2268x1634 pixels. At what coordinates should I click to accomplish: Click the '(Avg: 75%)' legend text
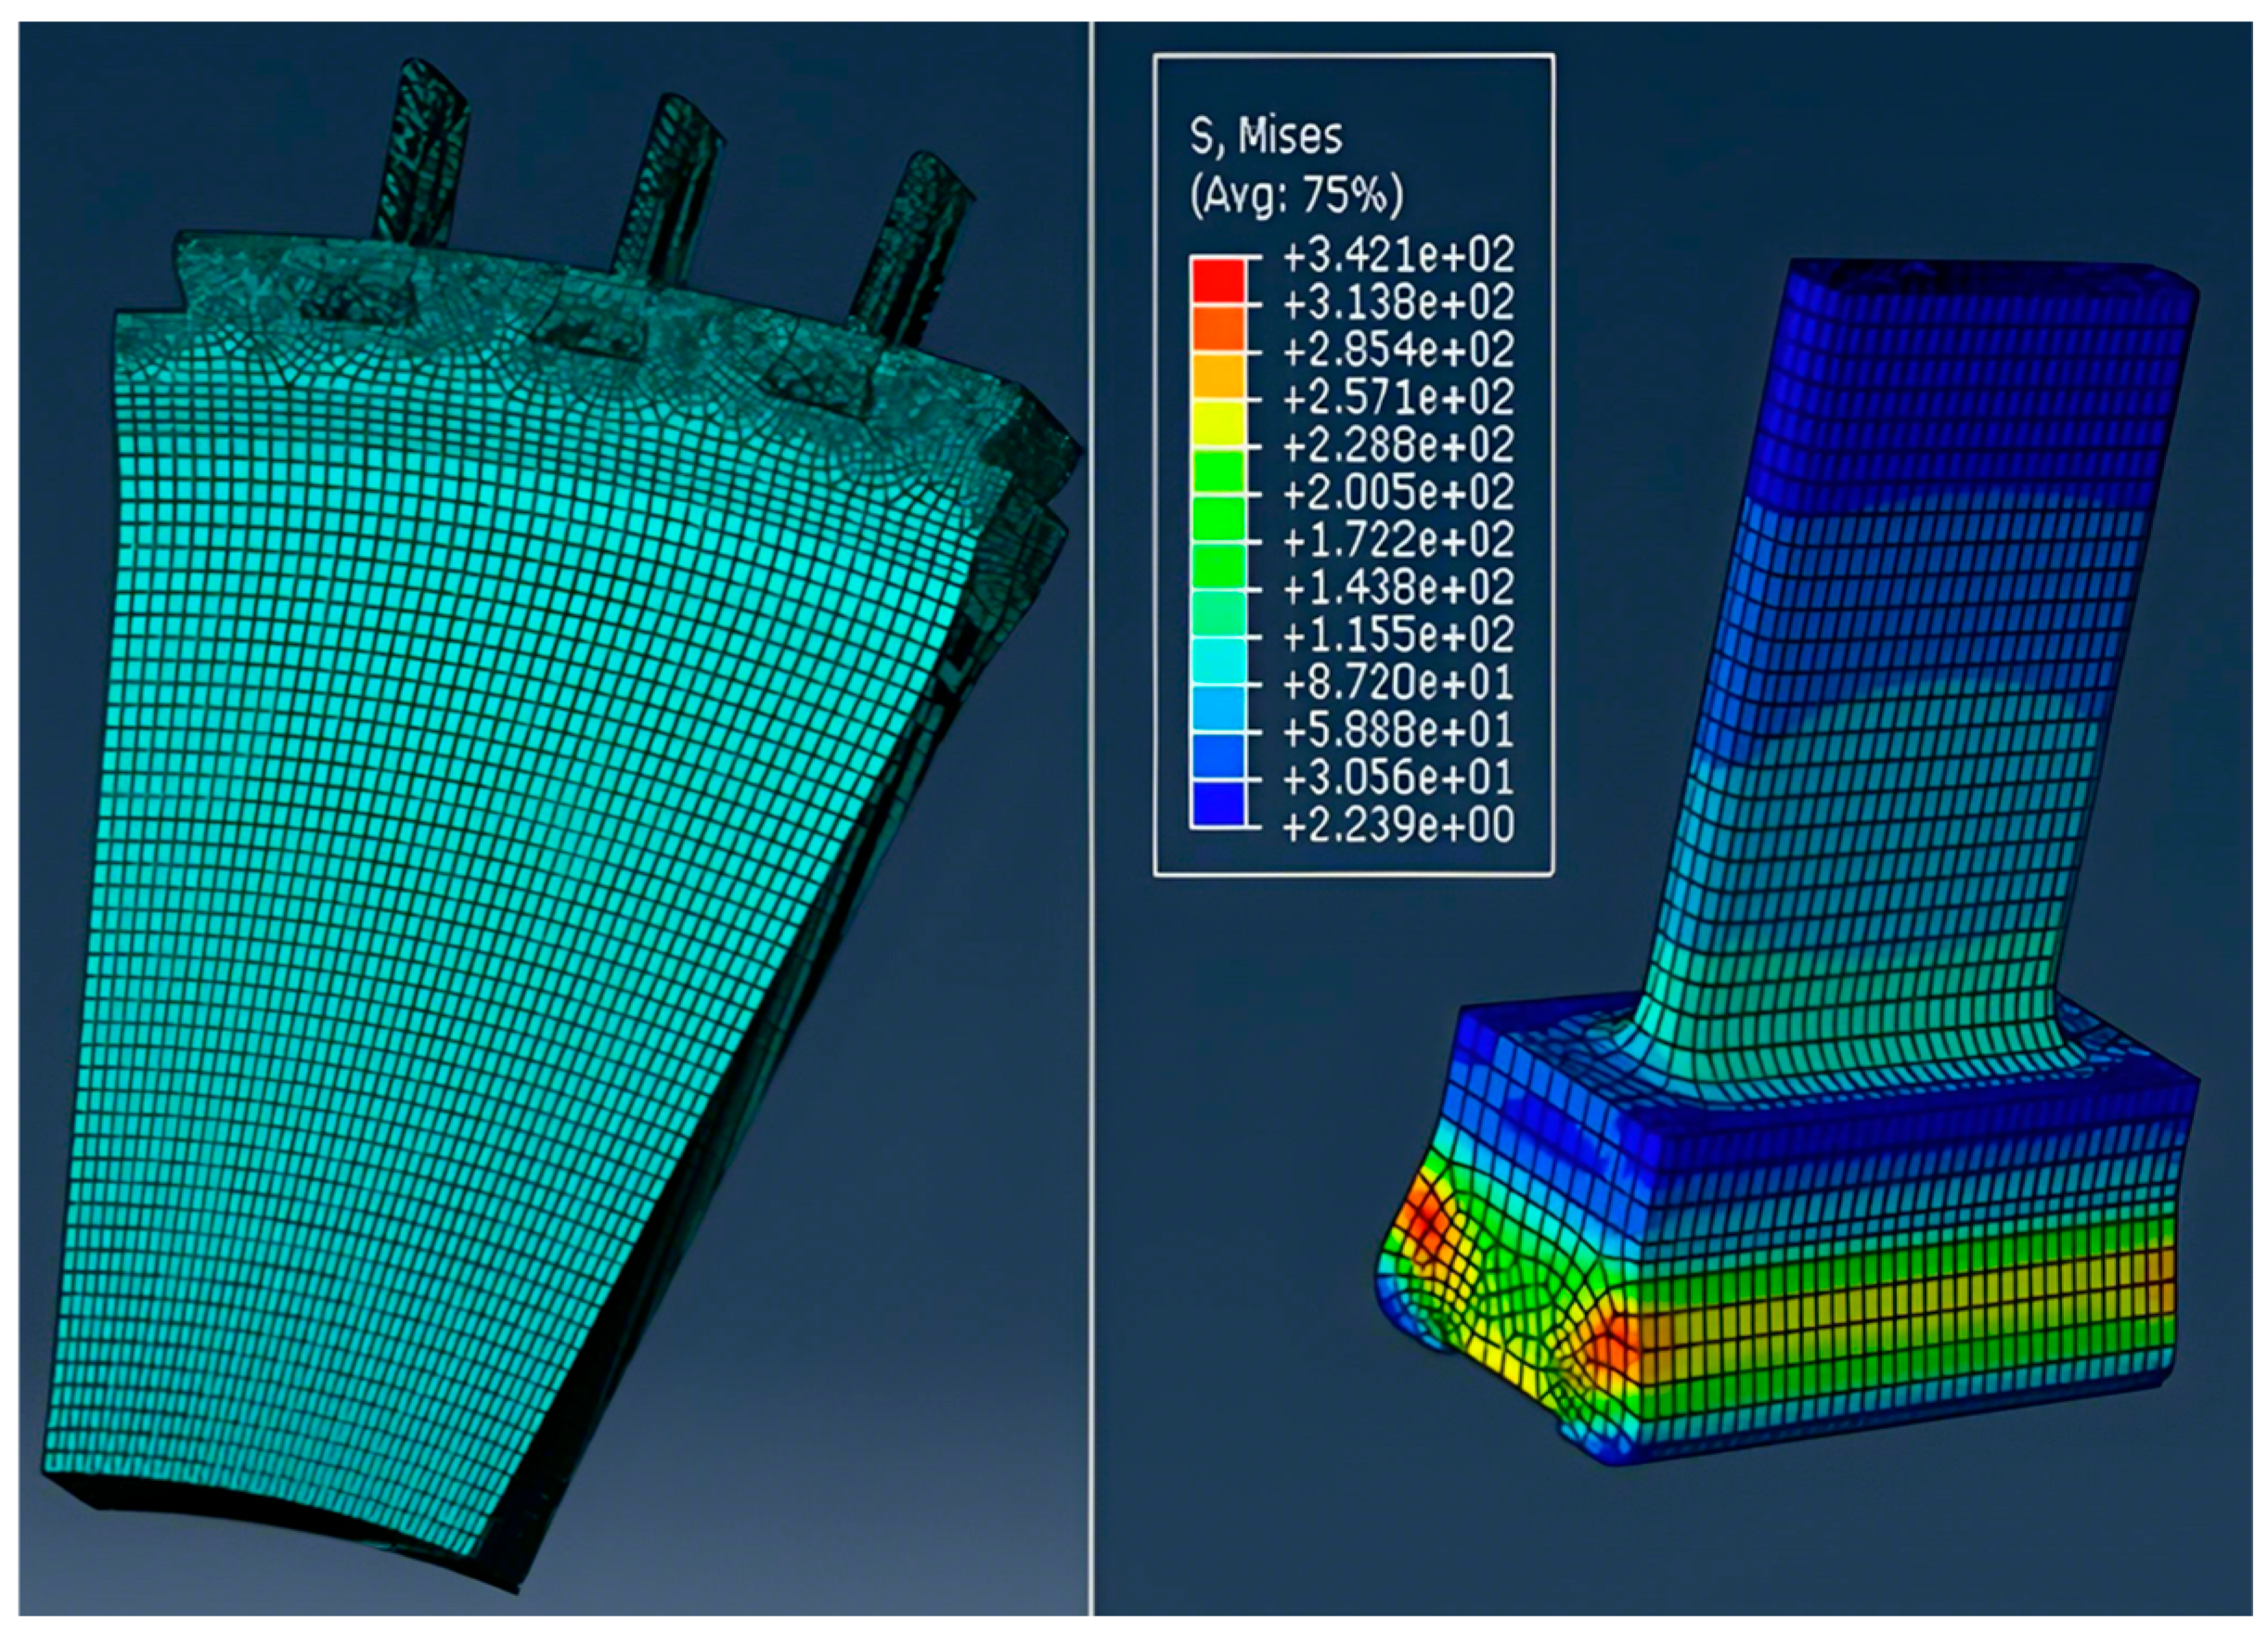1296,196
